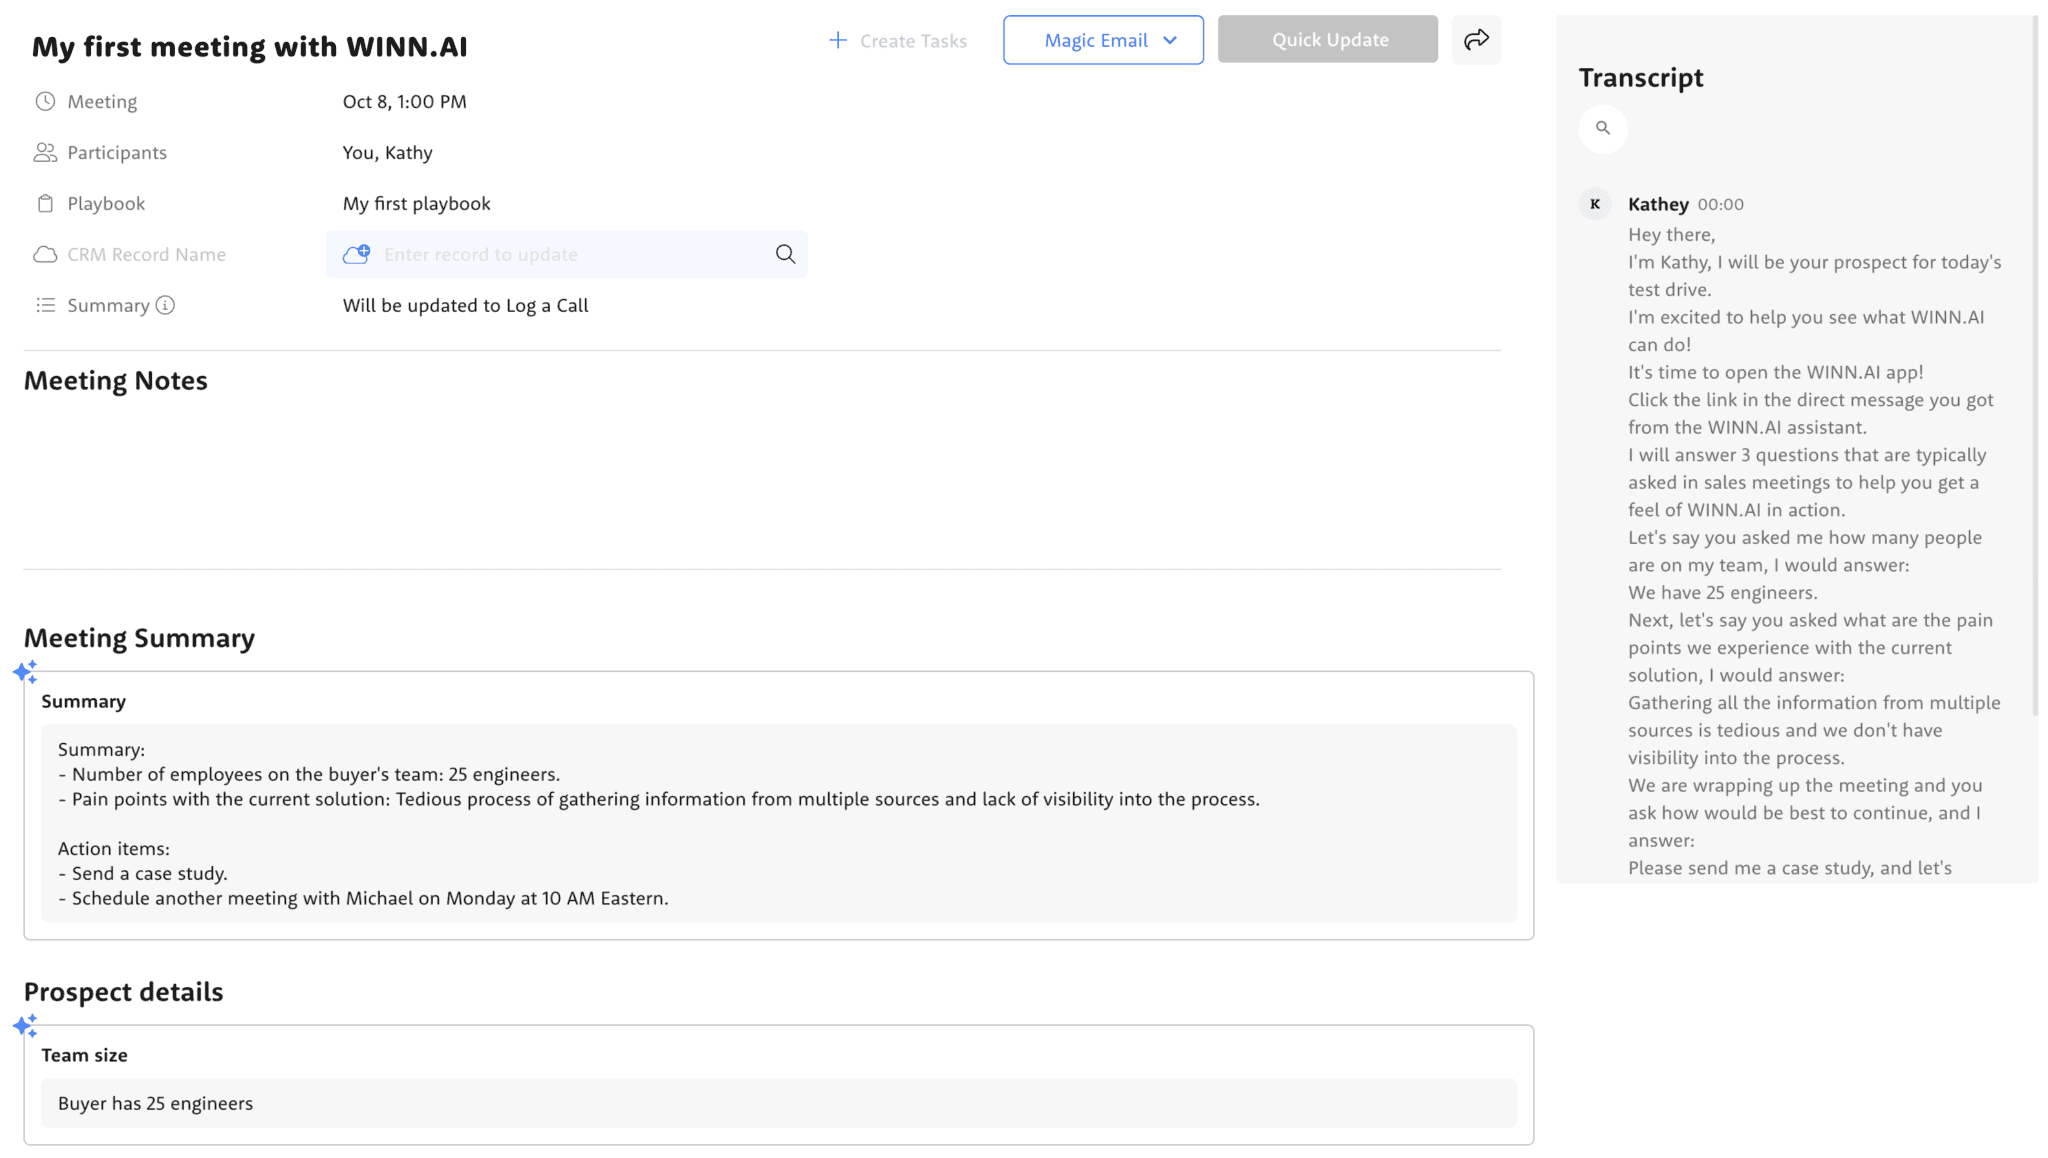Click the Summary list icon
The image size is (2048, 1158).
[45, 305]
